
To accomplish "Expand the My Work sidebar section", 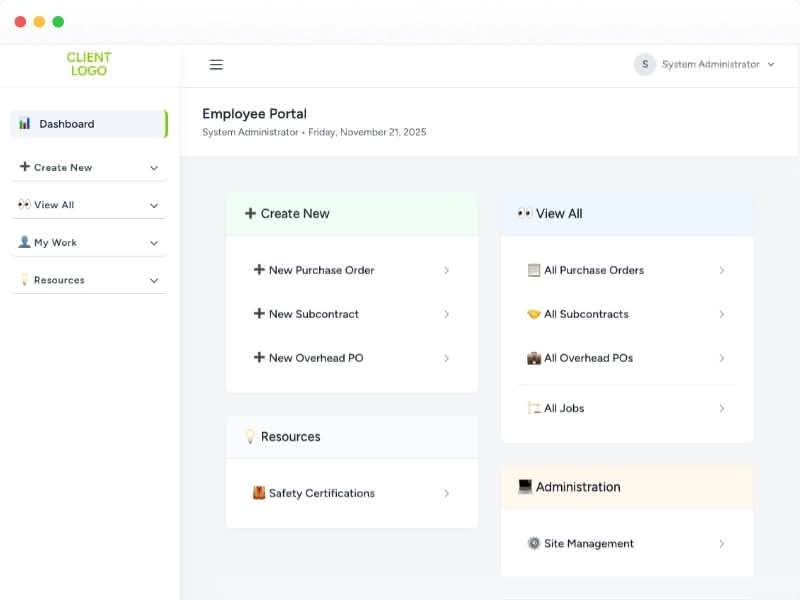I will [88, 241].
